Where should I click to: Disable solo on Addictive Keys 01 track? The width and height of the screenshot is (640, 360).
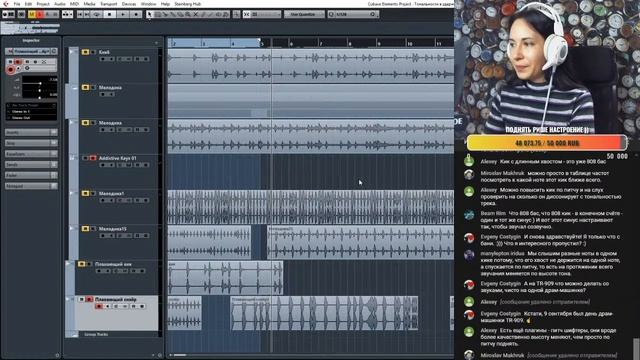(x=93, y=158)
